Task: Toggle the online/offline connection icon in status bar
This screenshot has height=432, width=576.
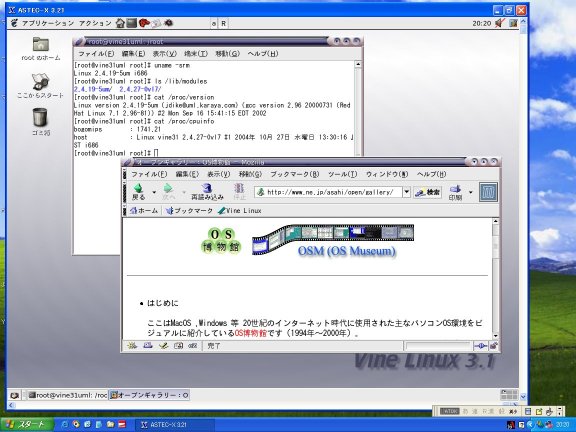Action: (x=480, y=346)
